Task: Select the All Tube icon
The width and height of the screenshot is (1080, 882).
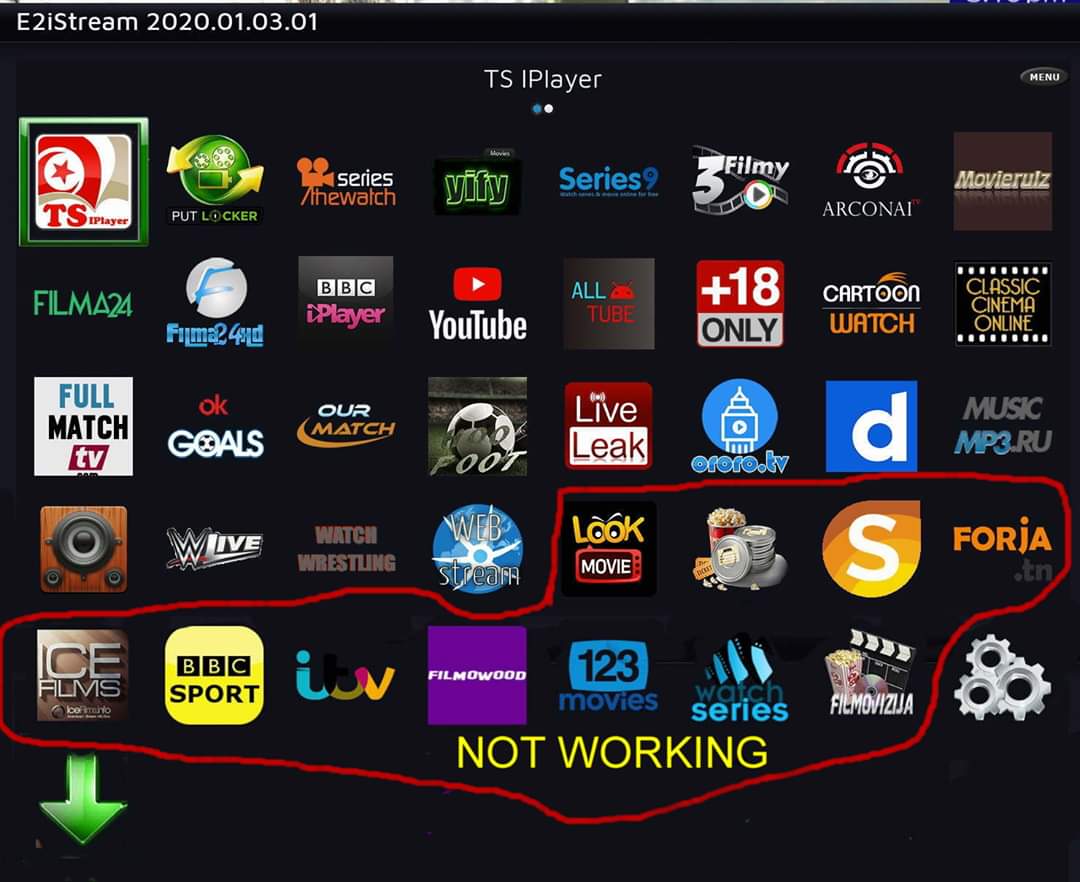Action: [609, 304]
